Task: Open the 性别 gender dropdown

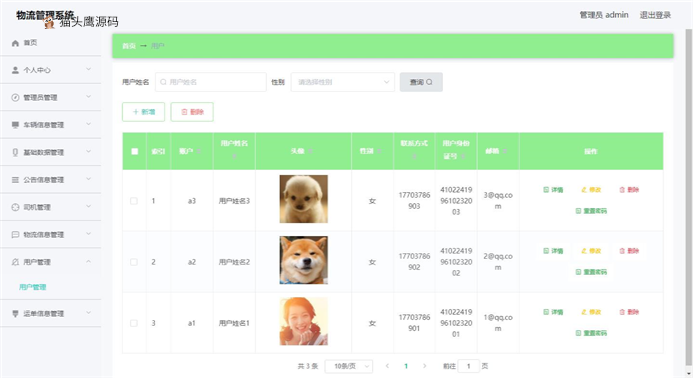Action: 343,82
